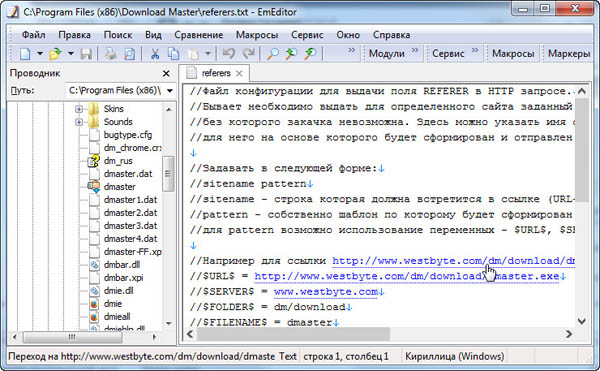Select dmbar.xpi in the tree
This screenshot has height=371, width=600.
click(x=123, y=278)
